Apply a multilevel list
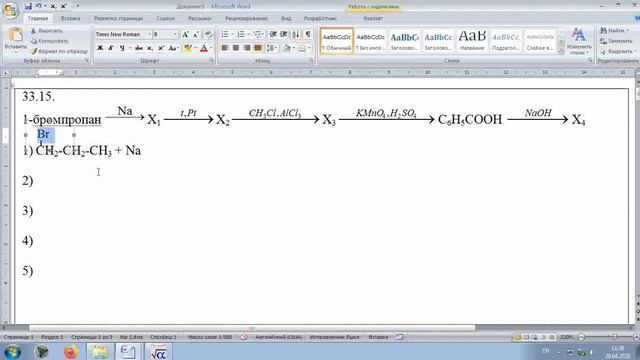Image resolution: width=640 pixels, height=360 pixels. coord(258,34)
